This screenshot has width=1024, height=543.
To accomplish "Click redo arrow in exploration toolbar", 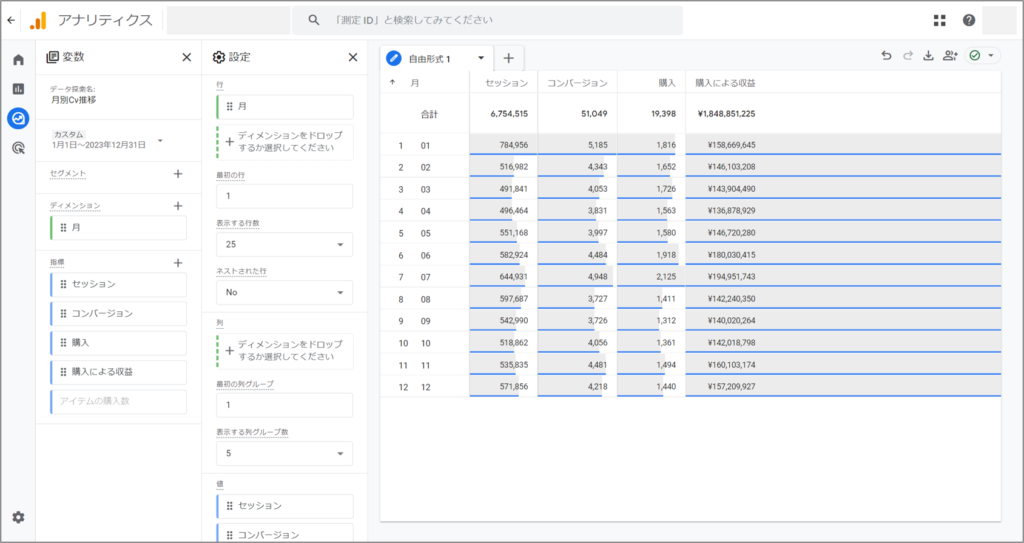I will [907, 56].
